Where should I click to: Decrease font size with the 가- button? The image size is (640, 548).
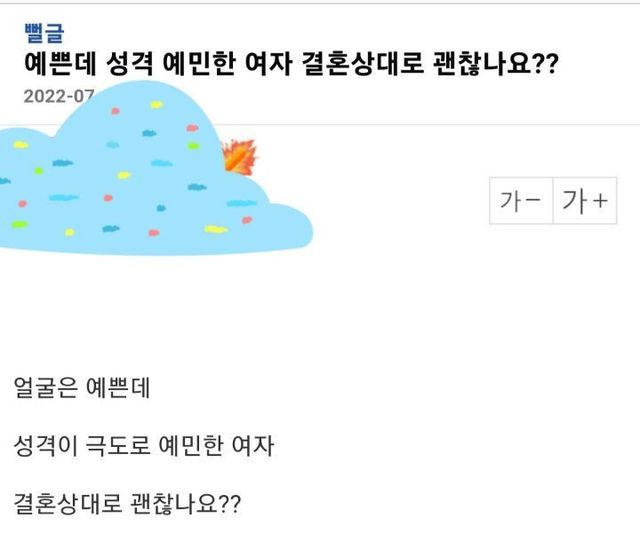coord(520,201)
